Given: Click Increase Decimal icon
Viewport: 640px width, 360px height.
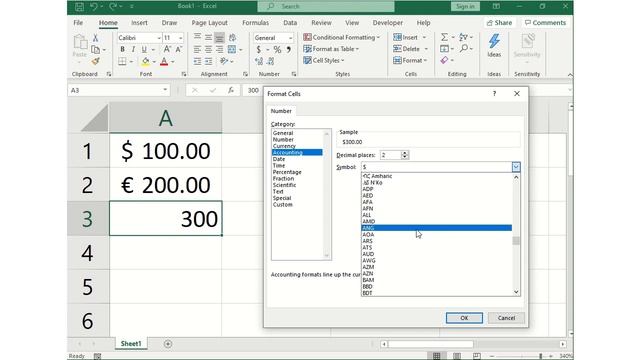Looking at the screenshot, I should pyautogui.click(x=259, y=61).
